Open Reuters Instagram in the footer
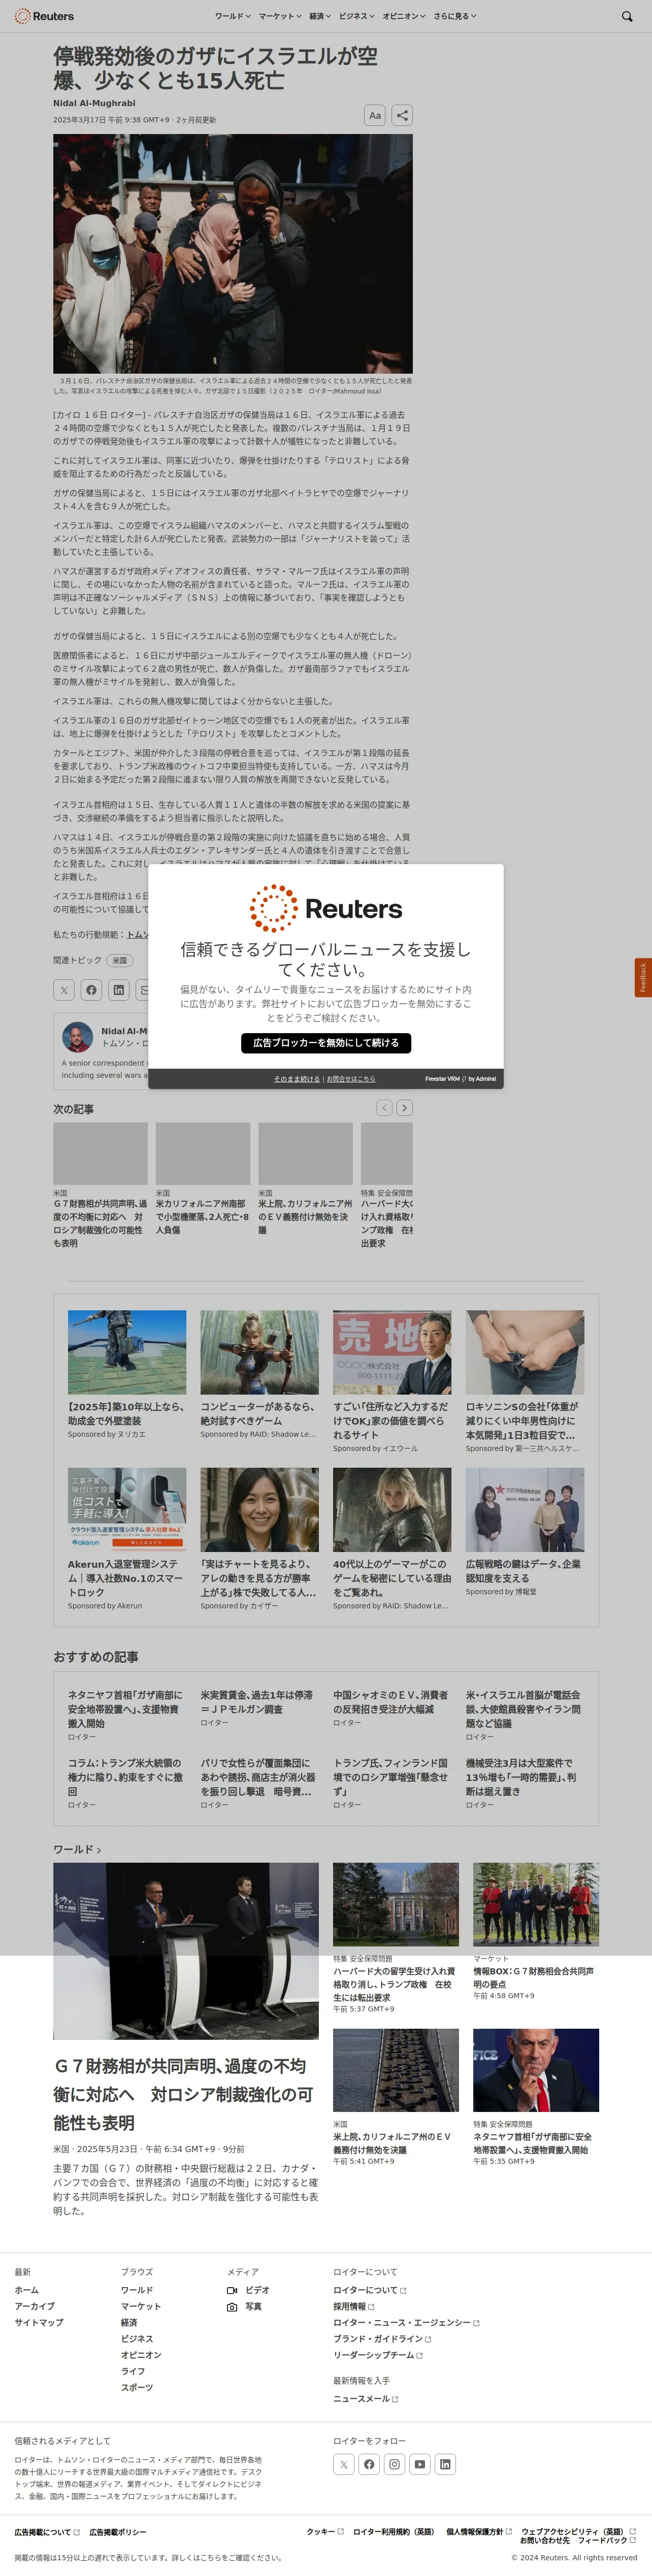Viewport: 652px width, 2576px height. coord(395,2464)
